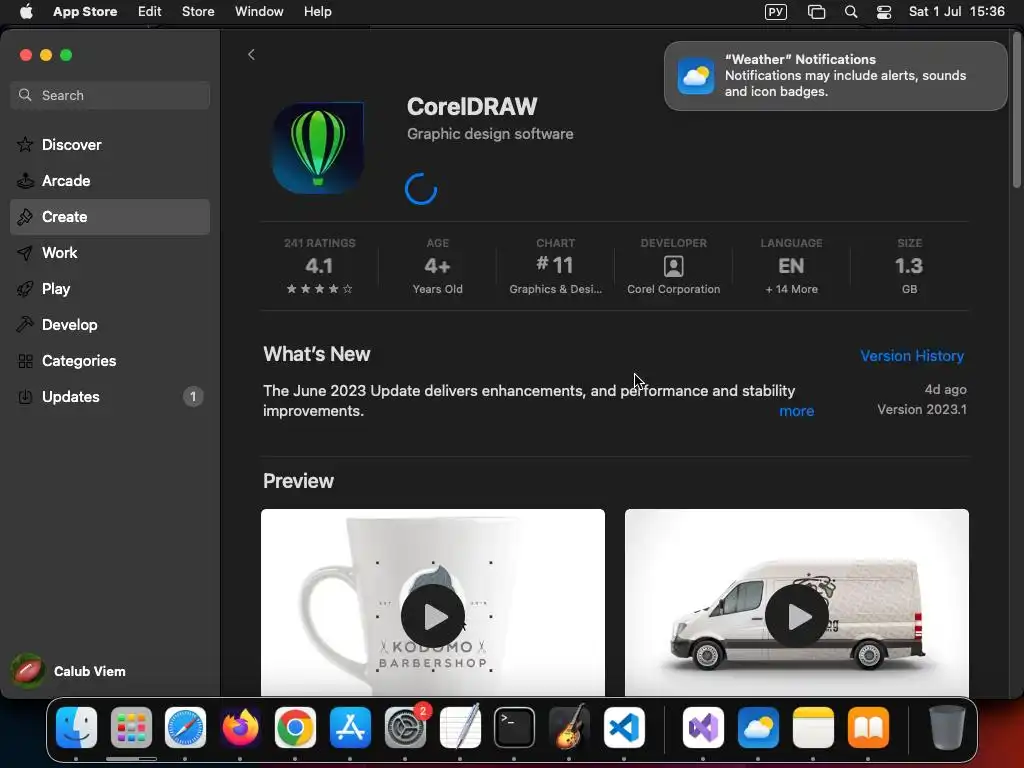Click the EN language entry
Image resolution: width=1024 pixels, height=768 pixels.
[x=791, y=266]
